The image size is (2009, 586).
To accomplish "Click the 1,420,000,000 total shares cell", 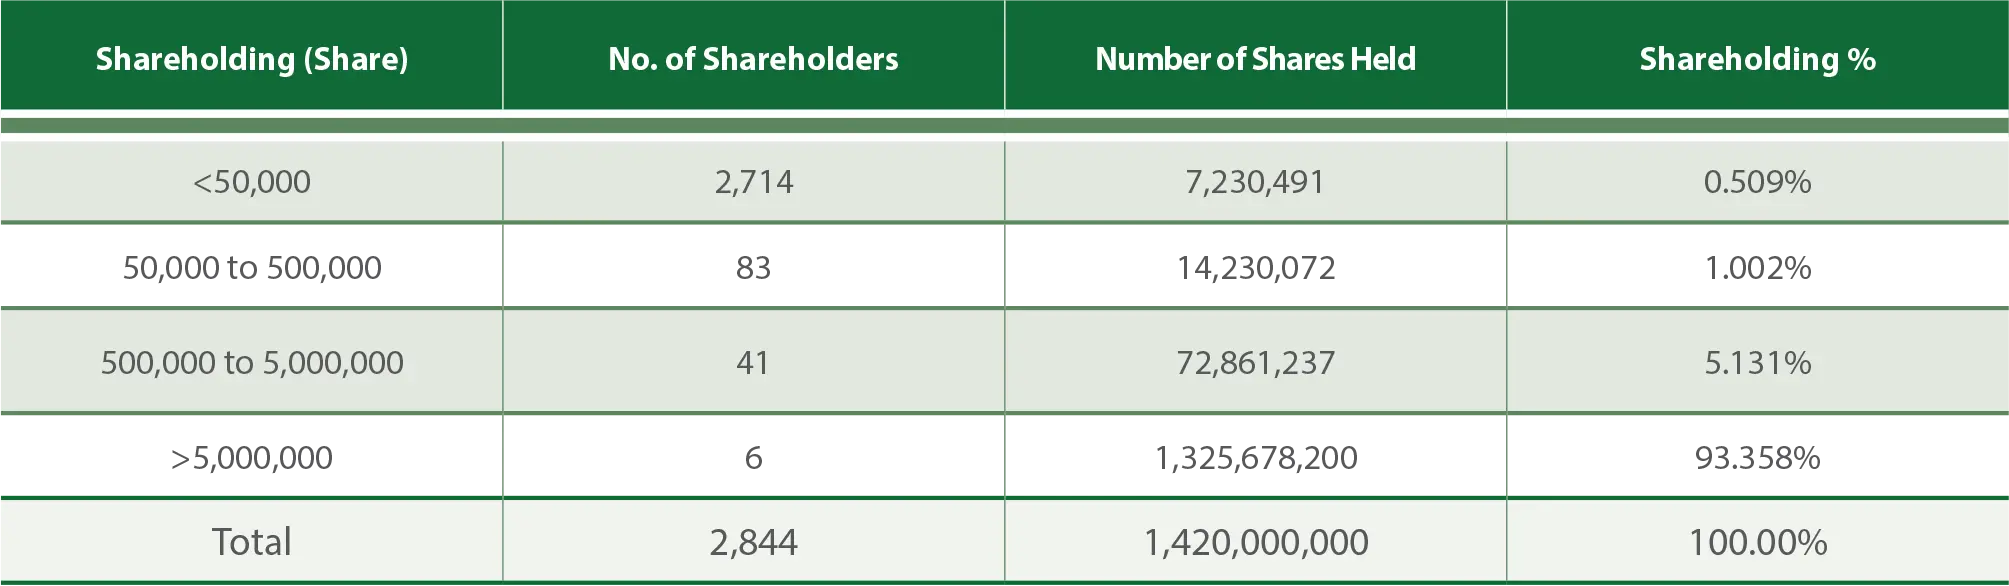I will [1255, 542].
